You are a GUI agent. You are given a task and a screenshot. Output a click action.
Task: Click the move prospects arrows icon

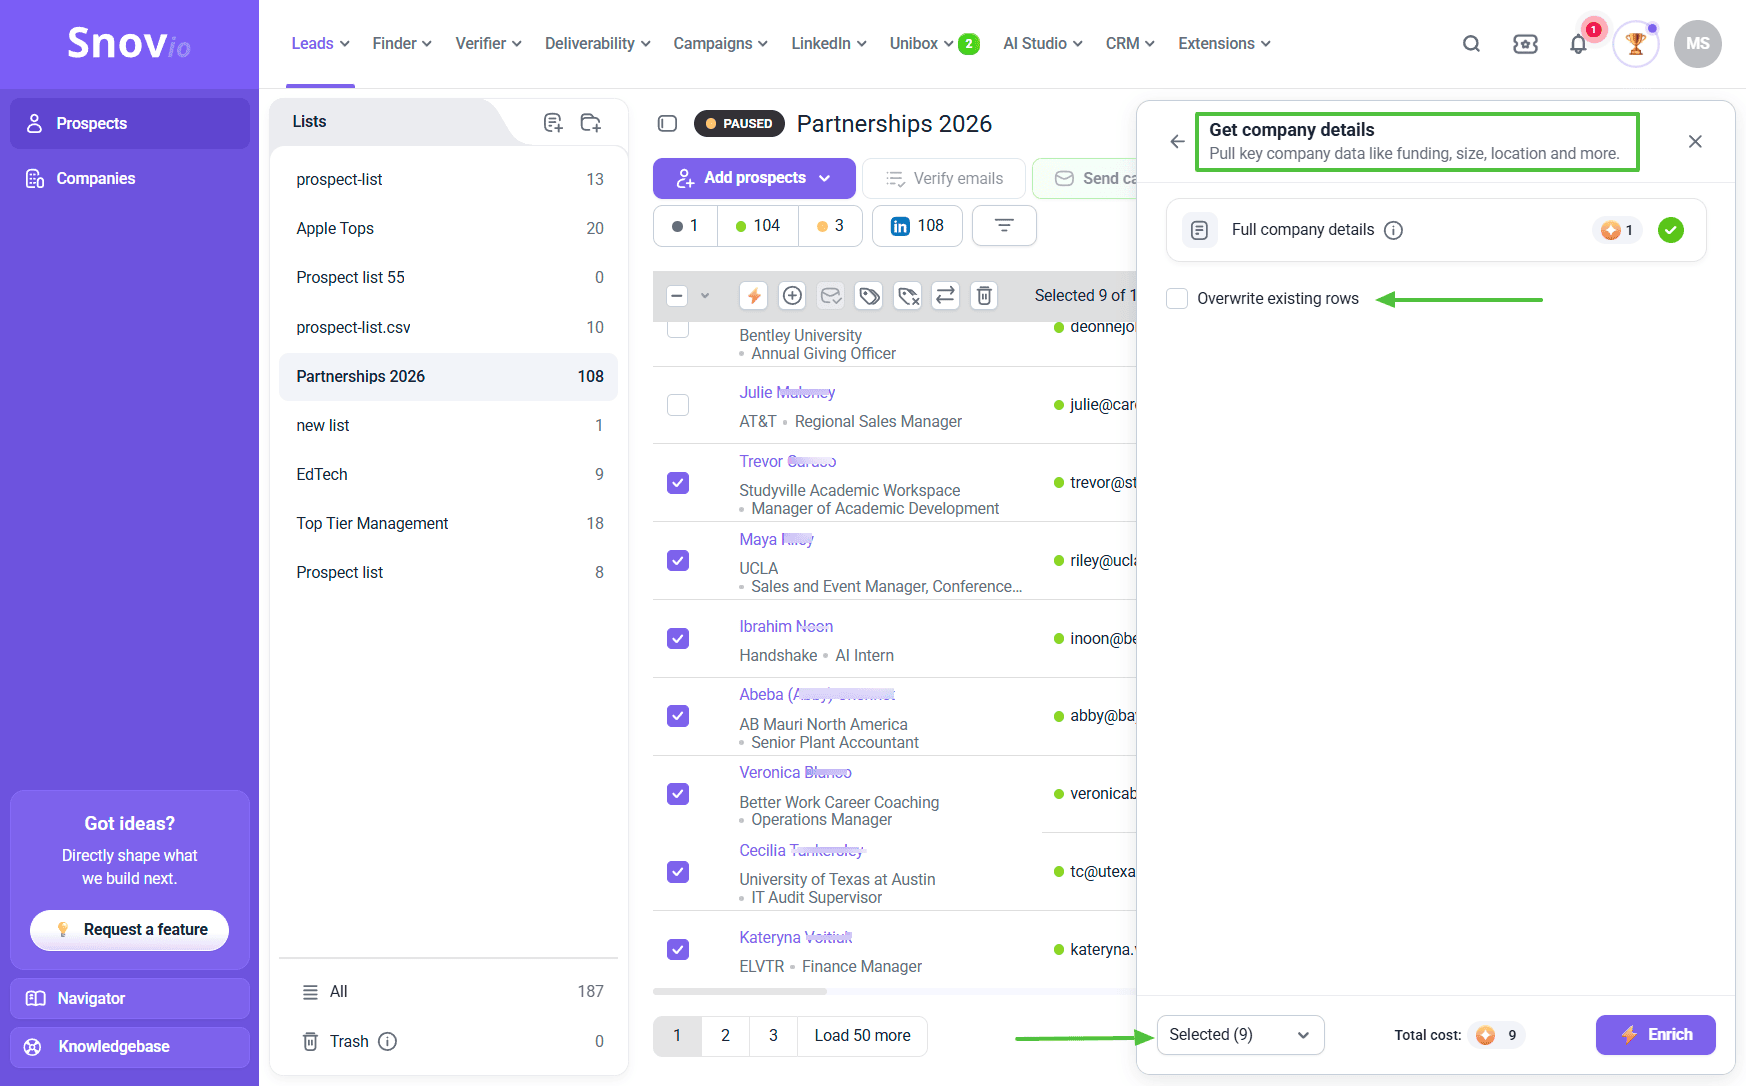click(x=946, y=295)
